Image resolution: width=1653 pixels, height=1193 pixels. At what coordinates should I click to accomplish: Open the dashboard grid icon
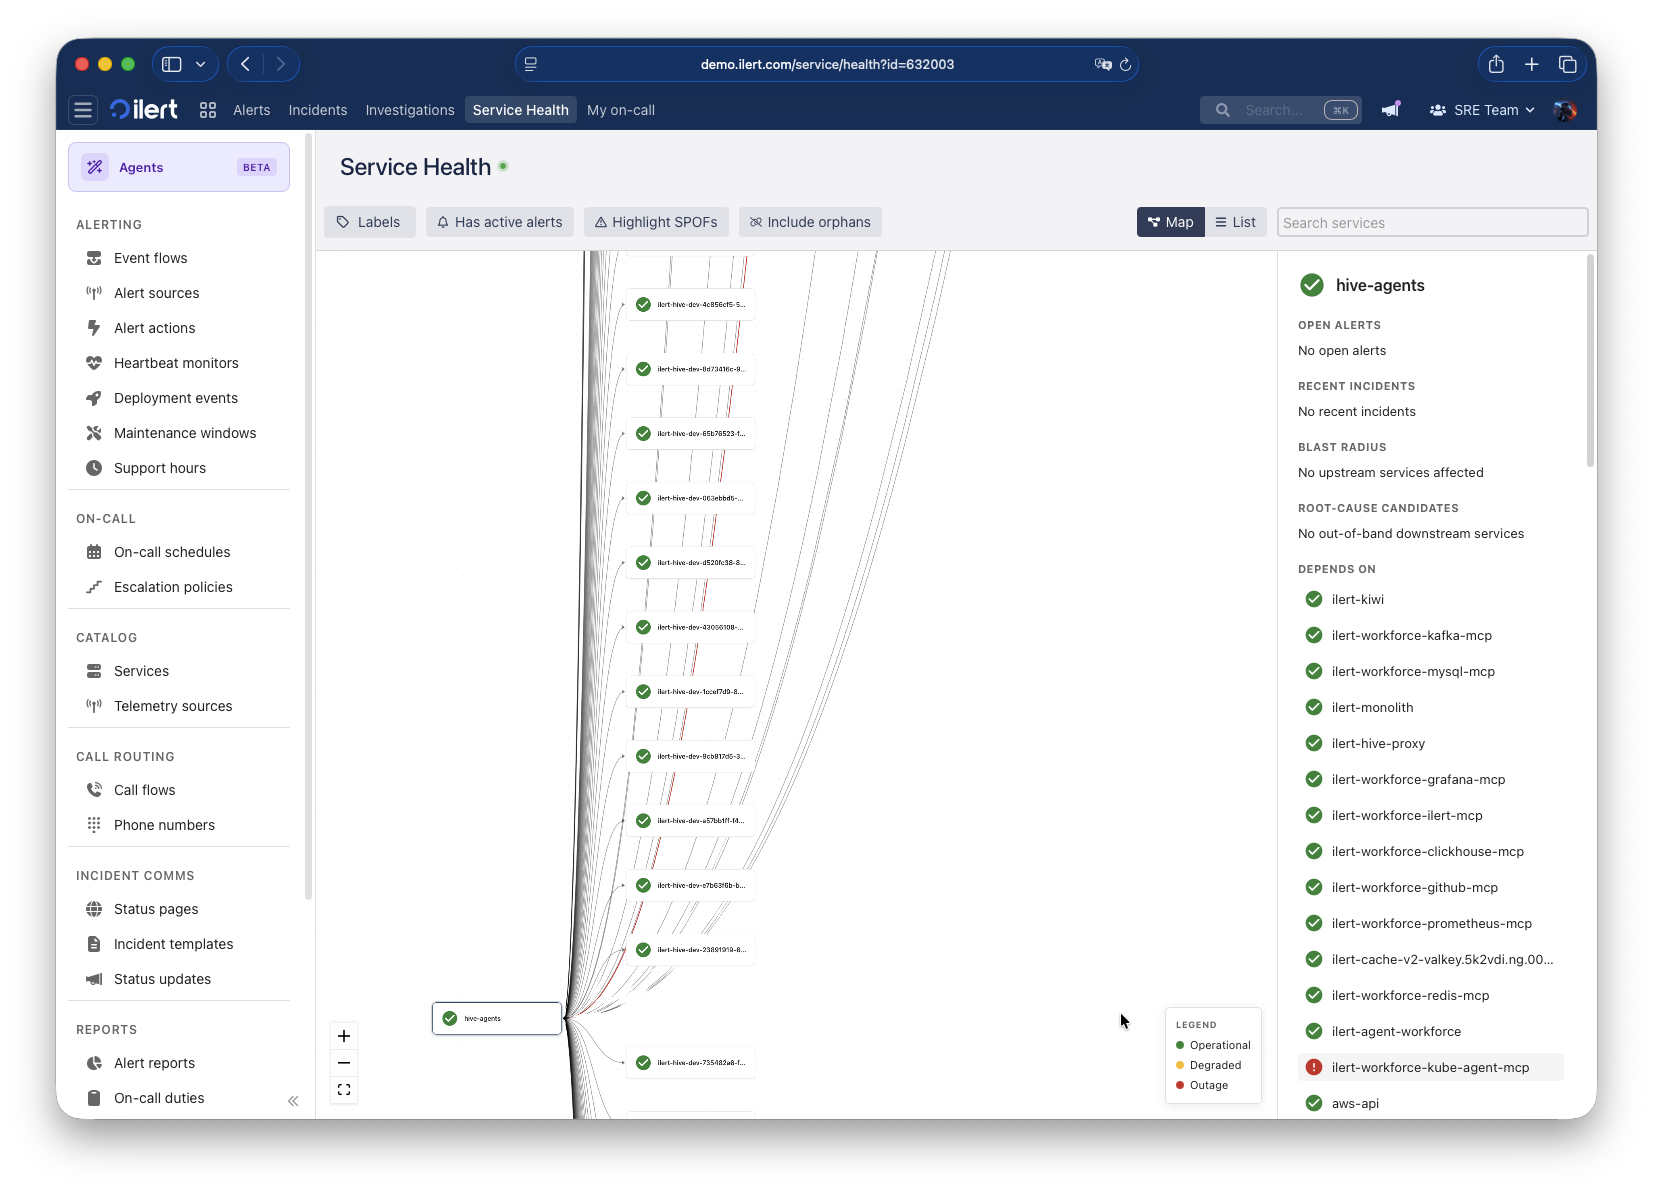pyautogui.click(x=208, y=110)
